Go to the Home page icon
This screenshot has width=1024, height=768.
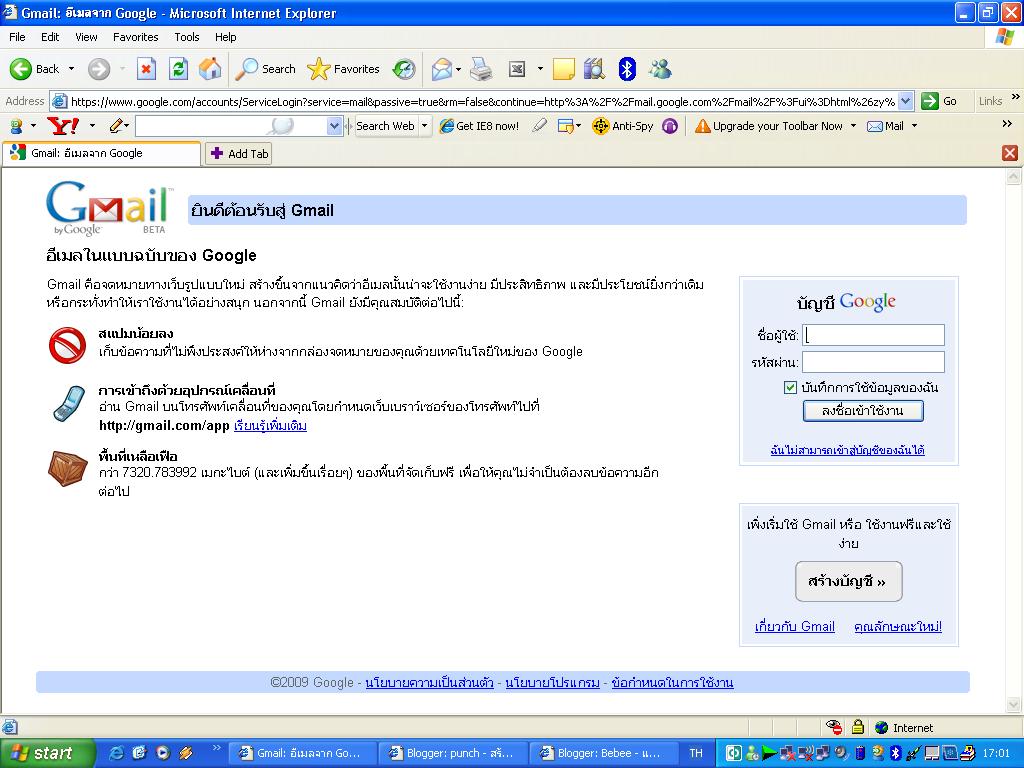point(210,69)
